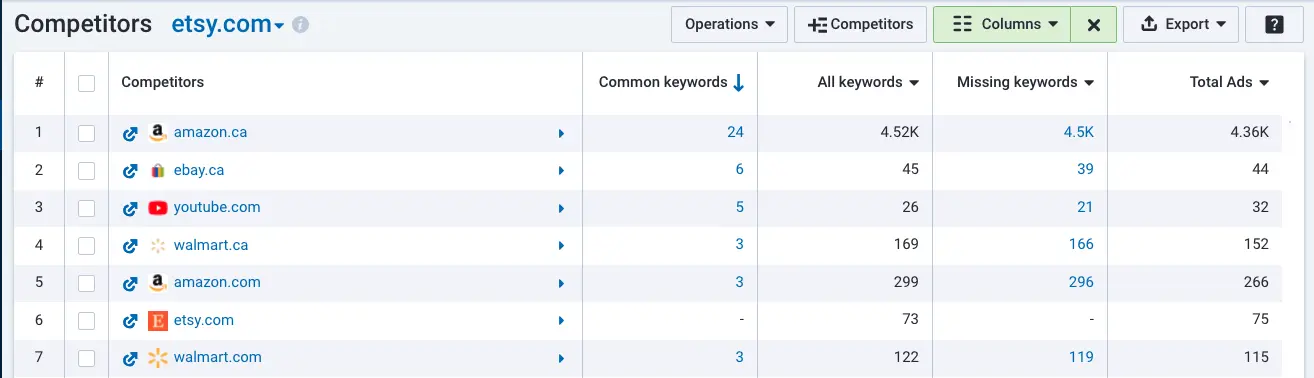Open the help question mark button
This screenshot has width=1314, height=378.
[x=1274, y=24]
